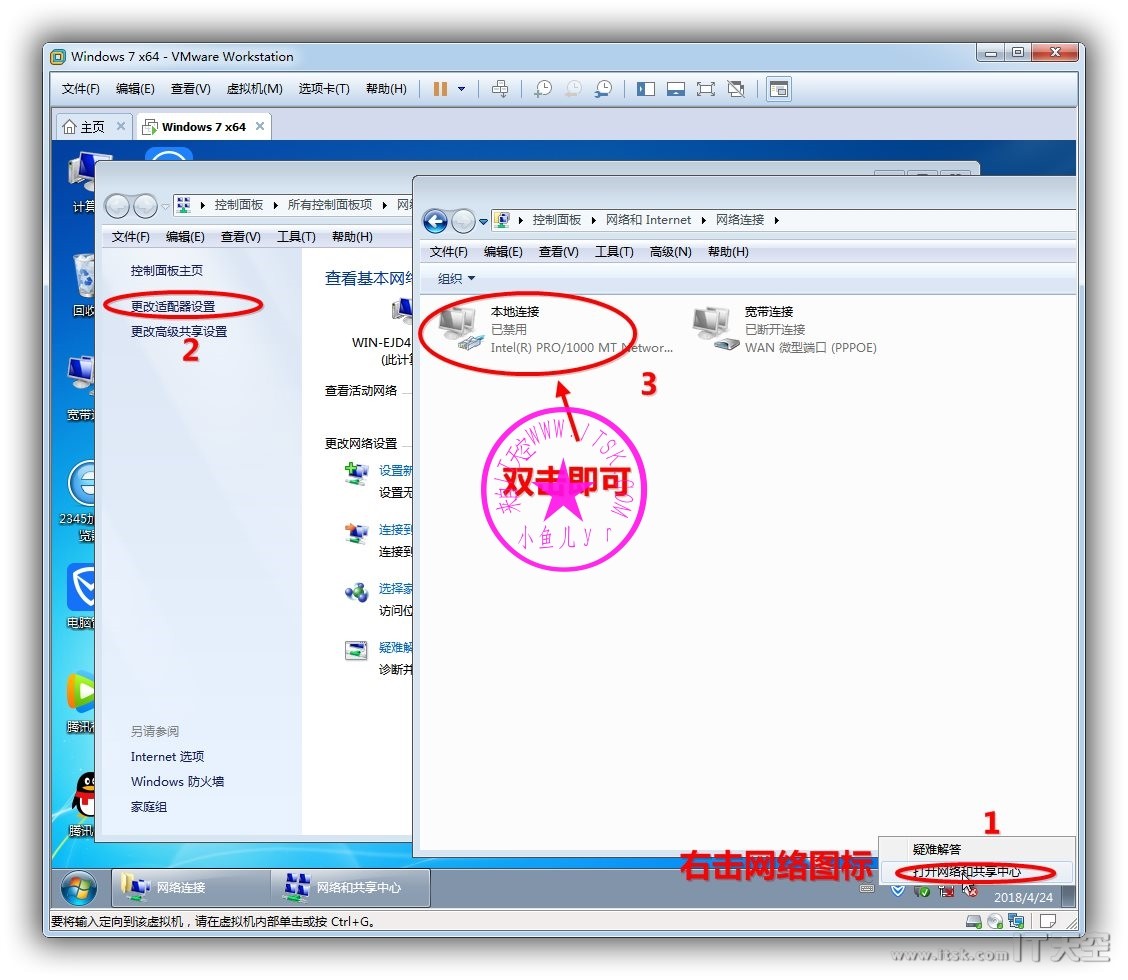Open the power options dropdown beside pause
This screenshot has width=1128, height=980.
click(461, 89)
